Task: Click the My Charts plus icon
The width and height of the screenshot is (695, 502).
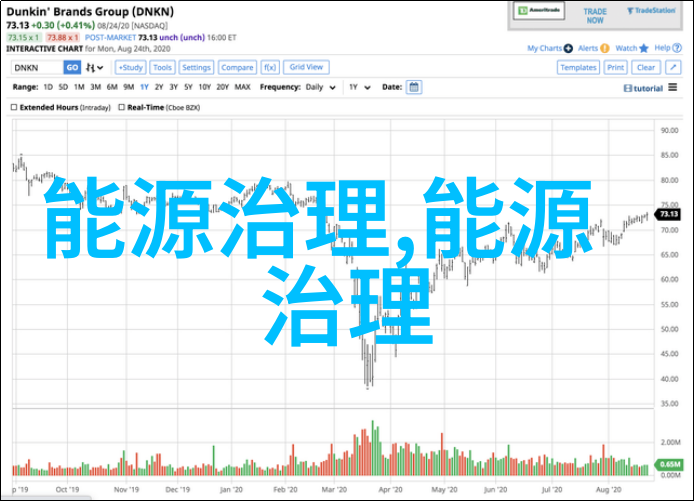Action: pyautogui.click(x=568, y=48)
